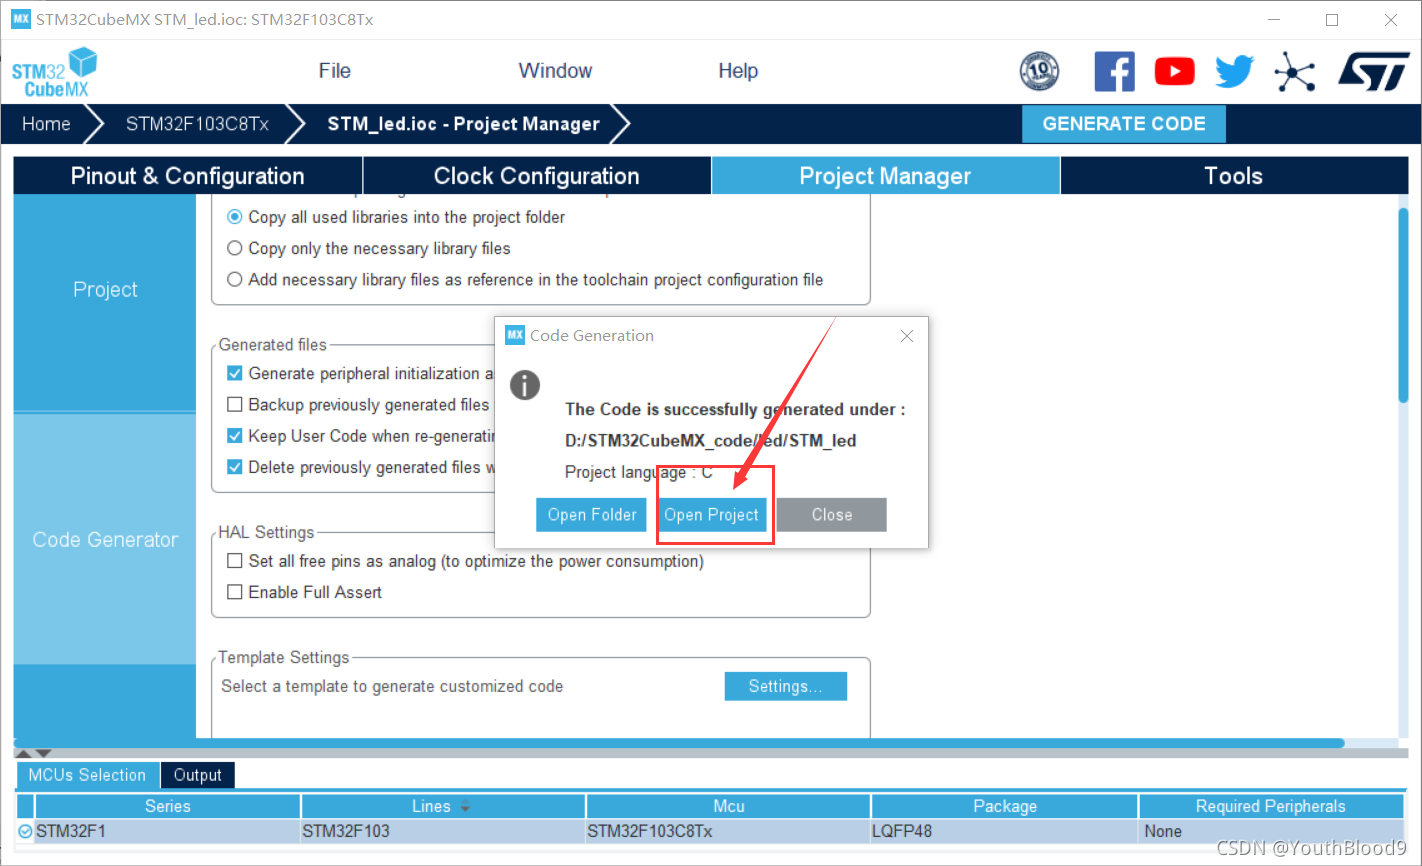Click the Series column header

(168, 806)
